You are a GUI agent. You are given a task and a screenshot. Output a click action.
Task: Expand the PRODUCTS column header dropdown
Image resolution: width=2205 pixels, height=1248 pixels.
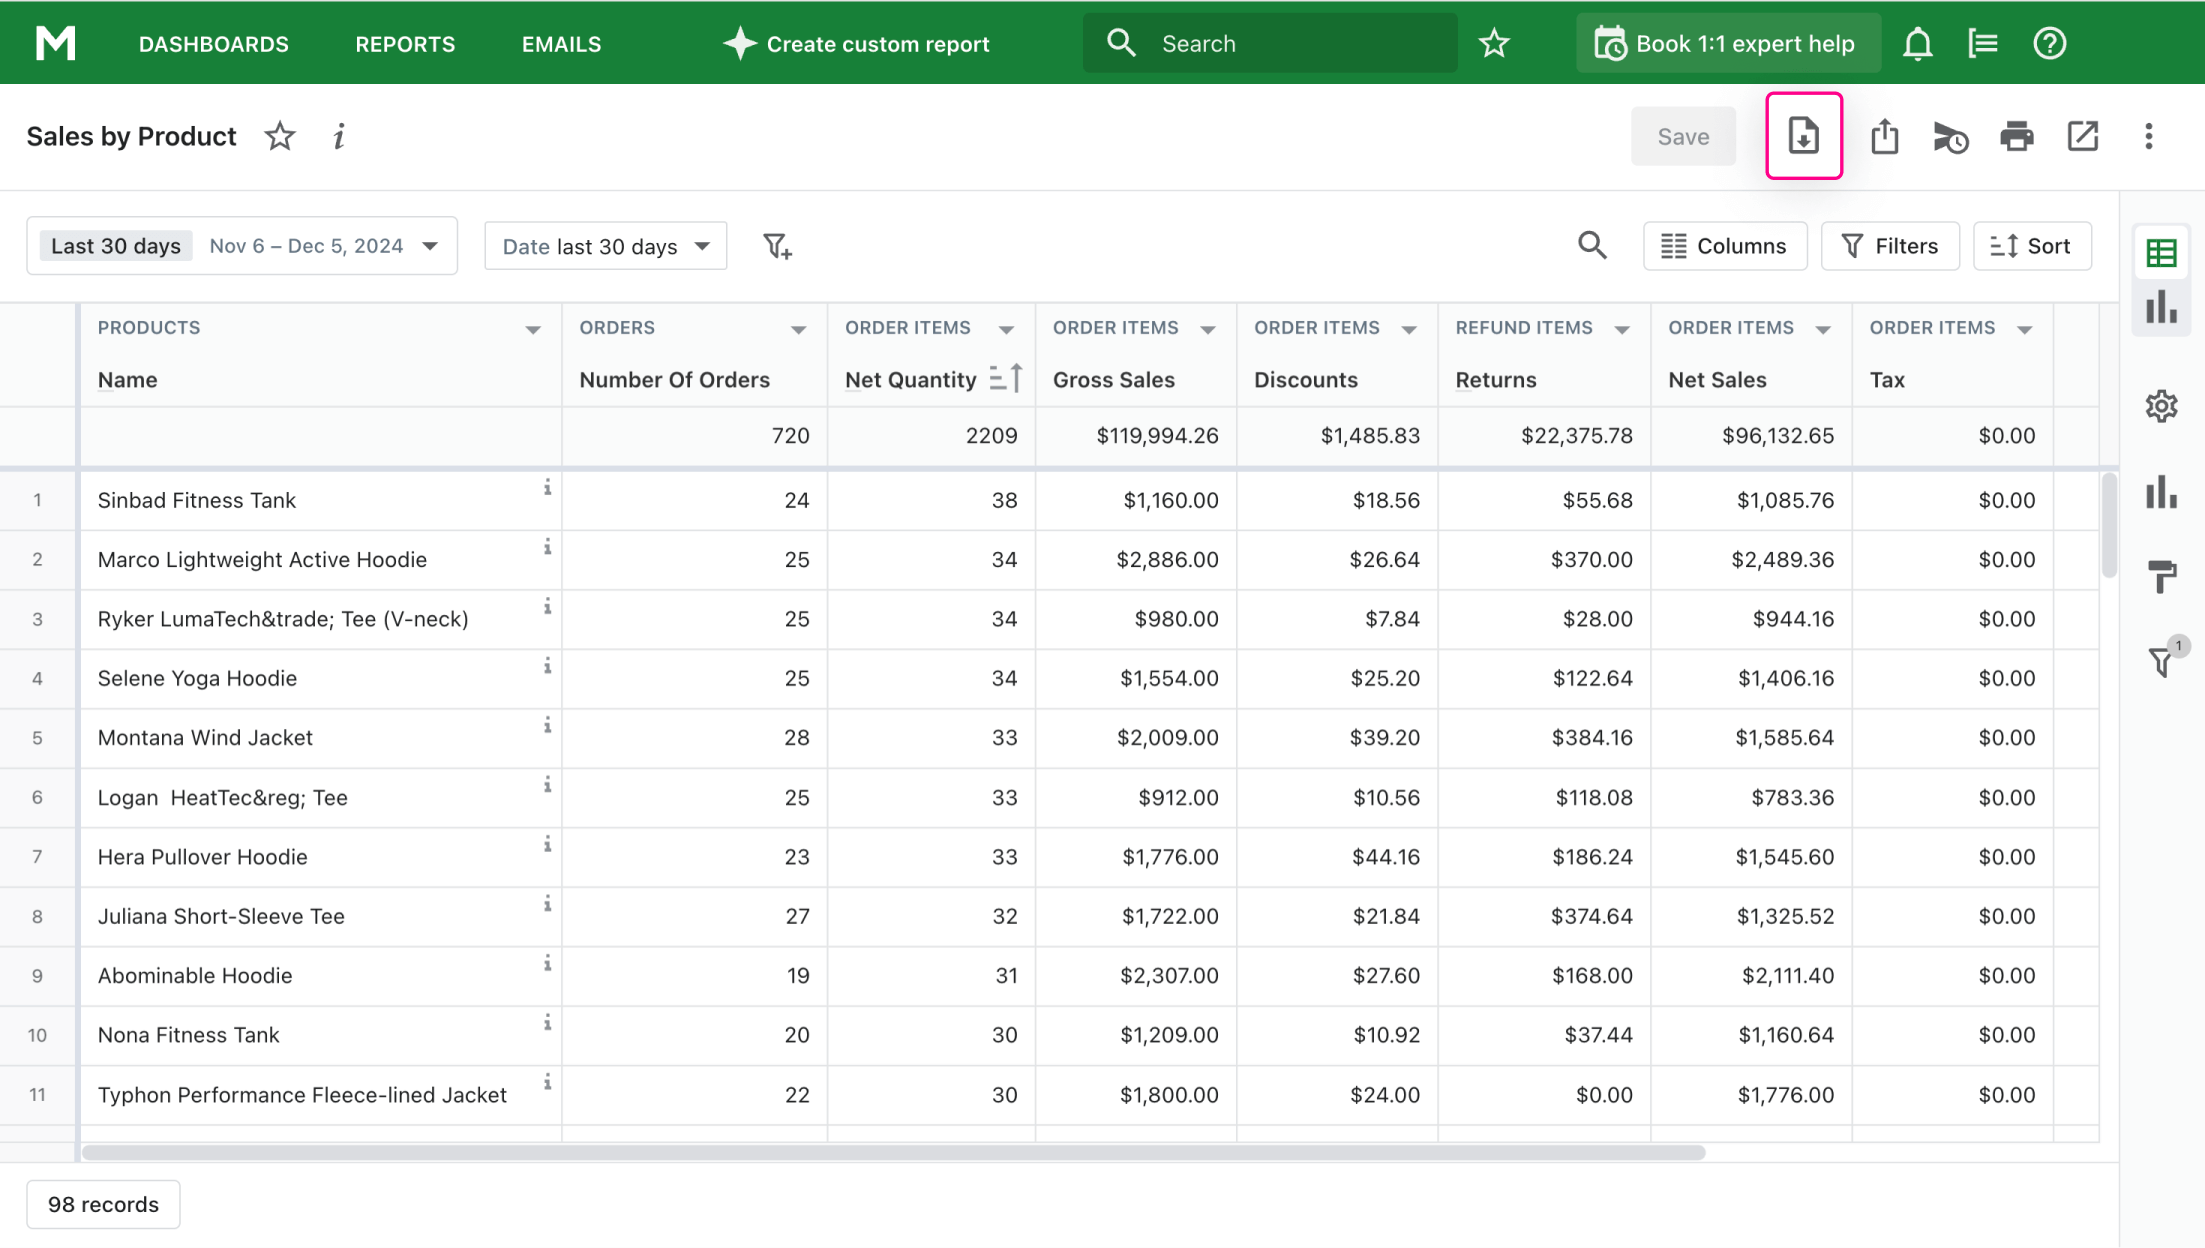pos(533,329)
